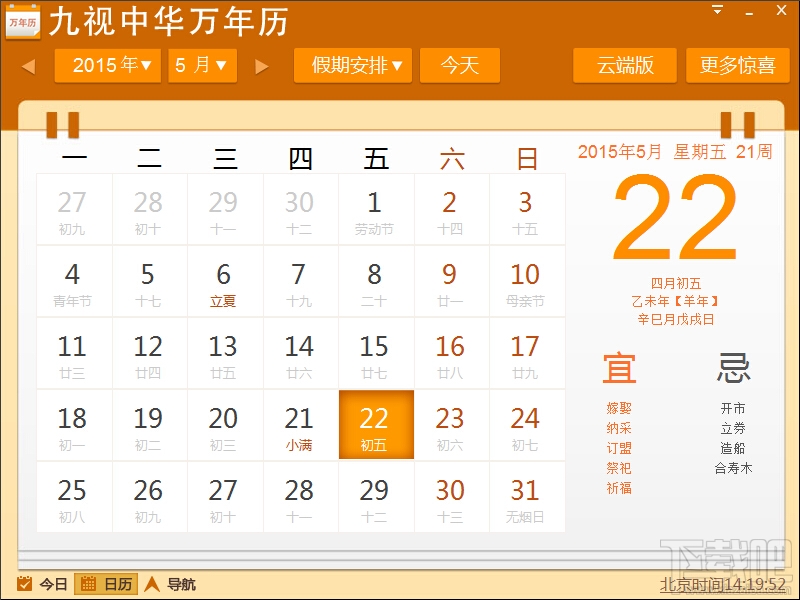
Task: Select May 1 劳动节
Action: [x=376, y=210]
